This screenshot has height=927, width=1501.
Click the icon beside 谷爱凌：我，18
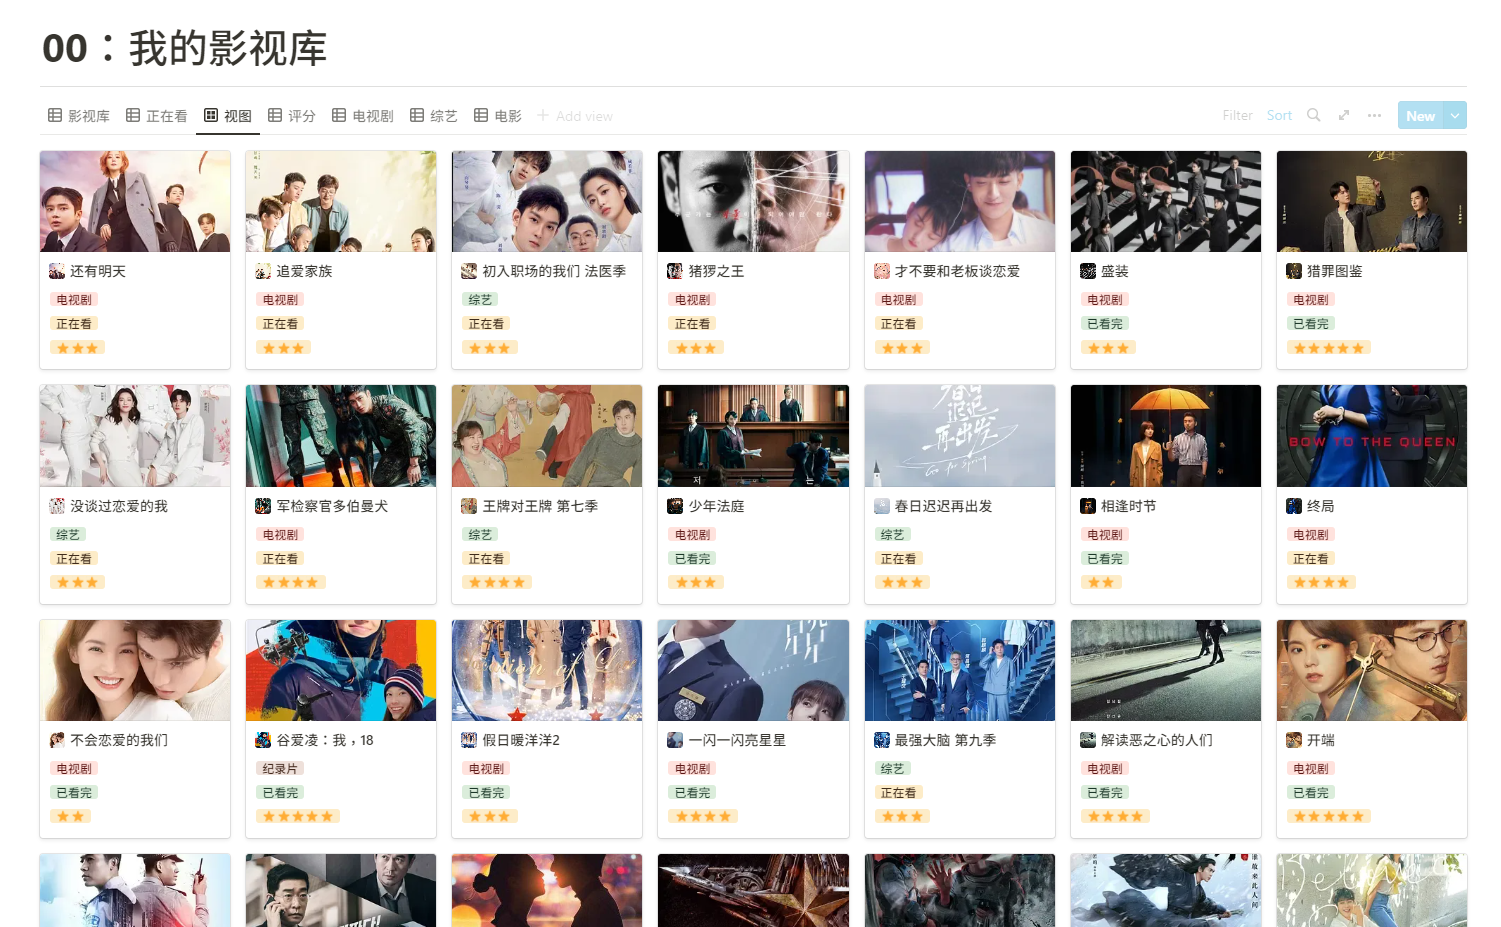pyautogui.click(x=263, y=740)
